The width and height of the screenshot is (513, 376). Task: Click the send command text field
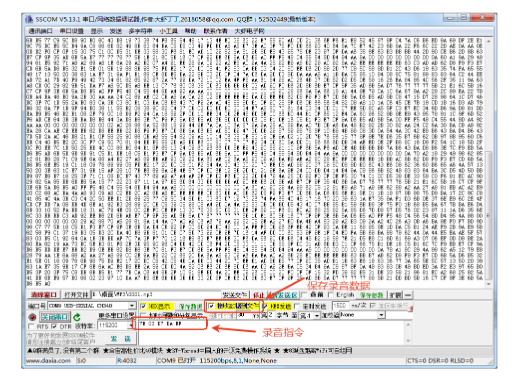pyautogui.click(x=272, y=333)
